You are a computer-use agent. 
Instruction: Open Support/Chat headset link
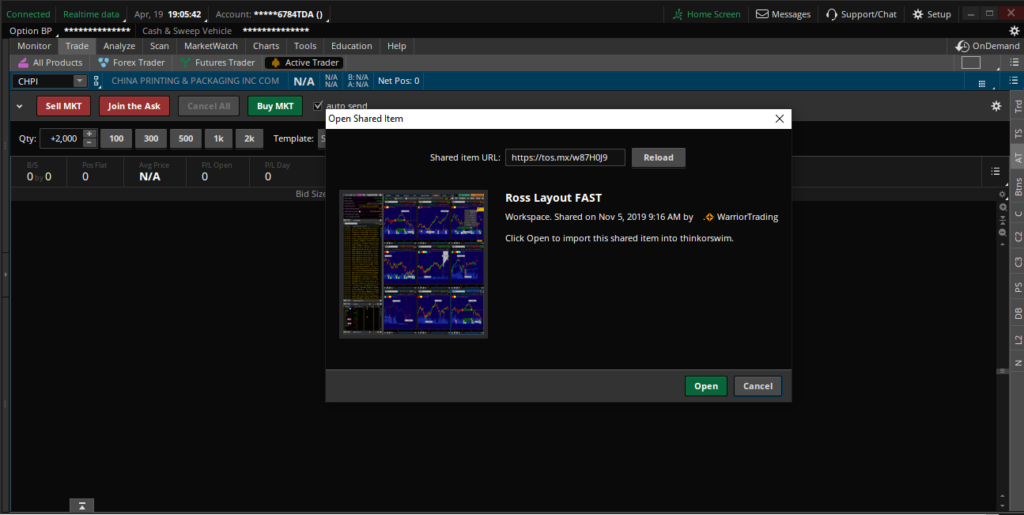[861, 14]
